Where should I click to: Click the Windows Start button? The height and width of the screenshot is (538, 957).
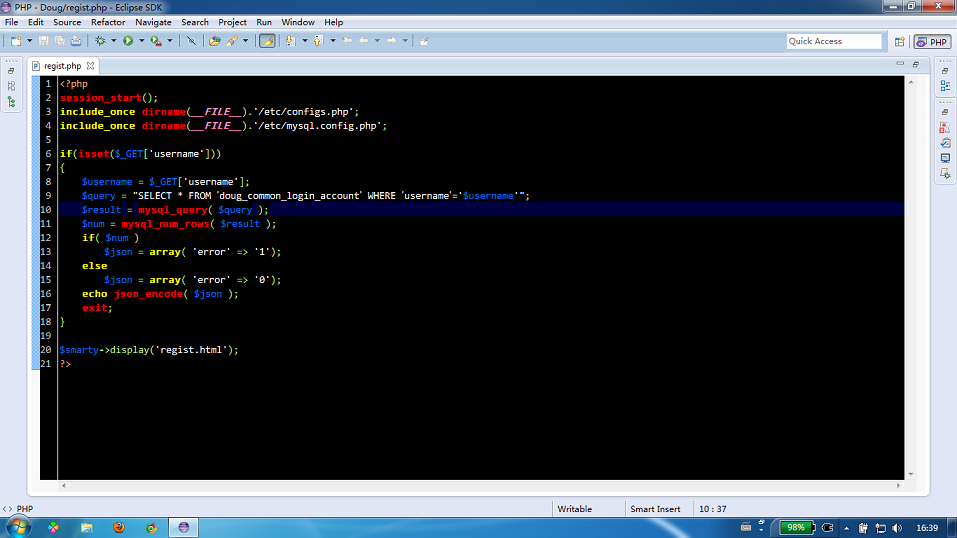18,527
